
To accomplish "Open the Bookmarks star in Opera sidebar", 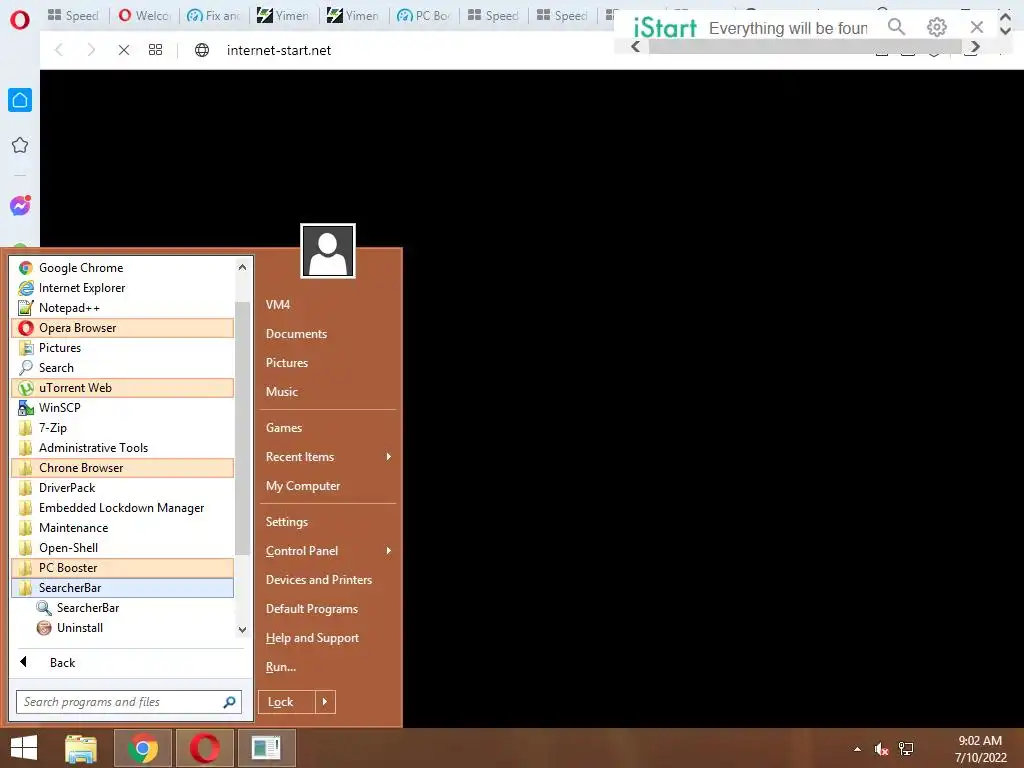I will (20, 145).
